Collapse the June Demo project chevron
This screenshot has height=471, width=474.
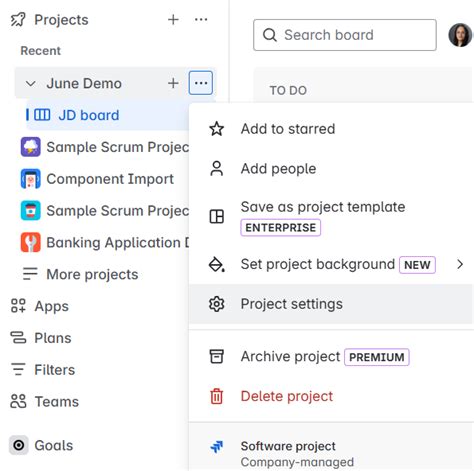pos(31,83)
